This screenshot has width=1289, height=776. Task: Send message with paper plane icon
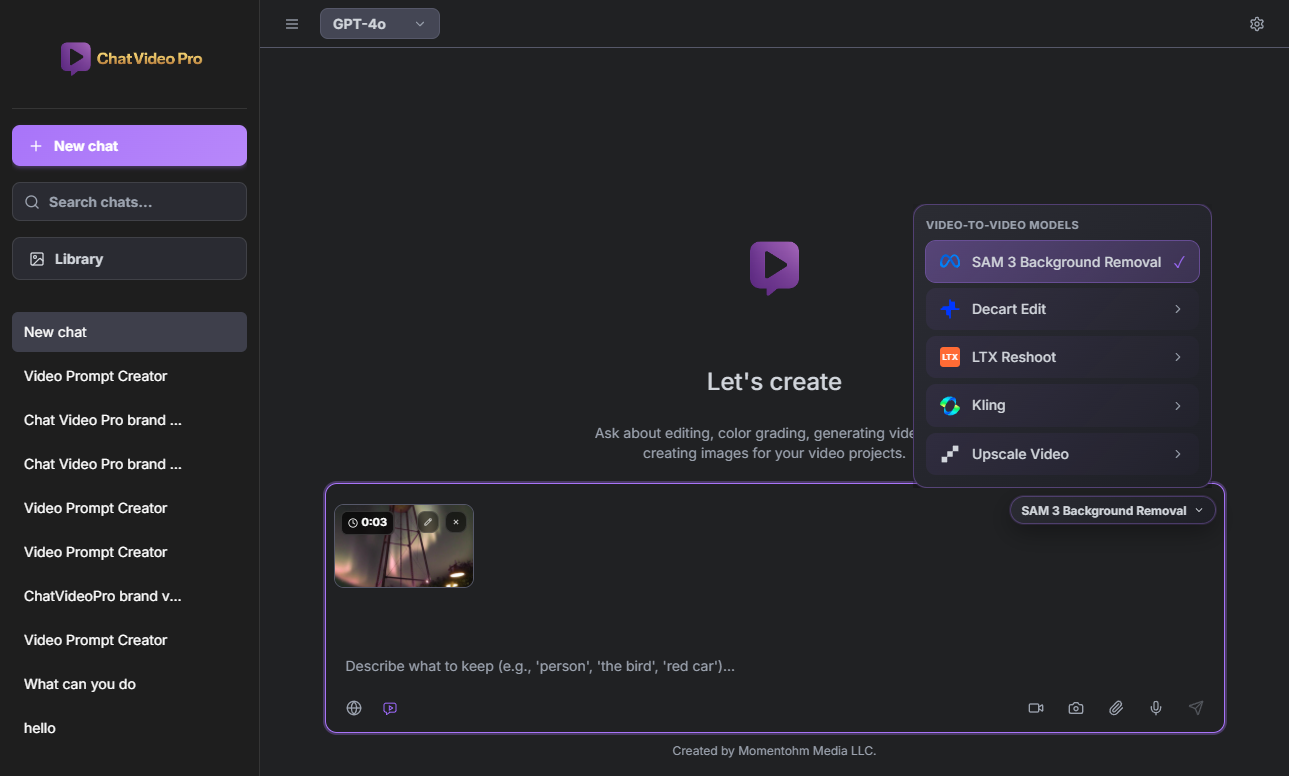[x=1196, y=708]
